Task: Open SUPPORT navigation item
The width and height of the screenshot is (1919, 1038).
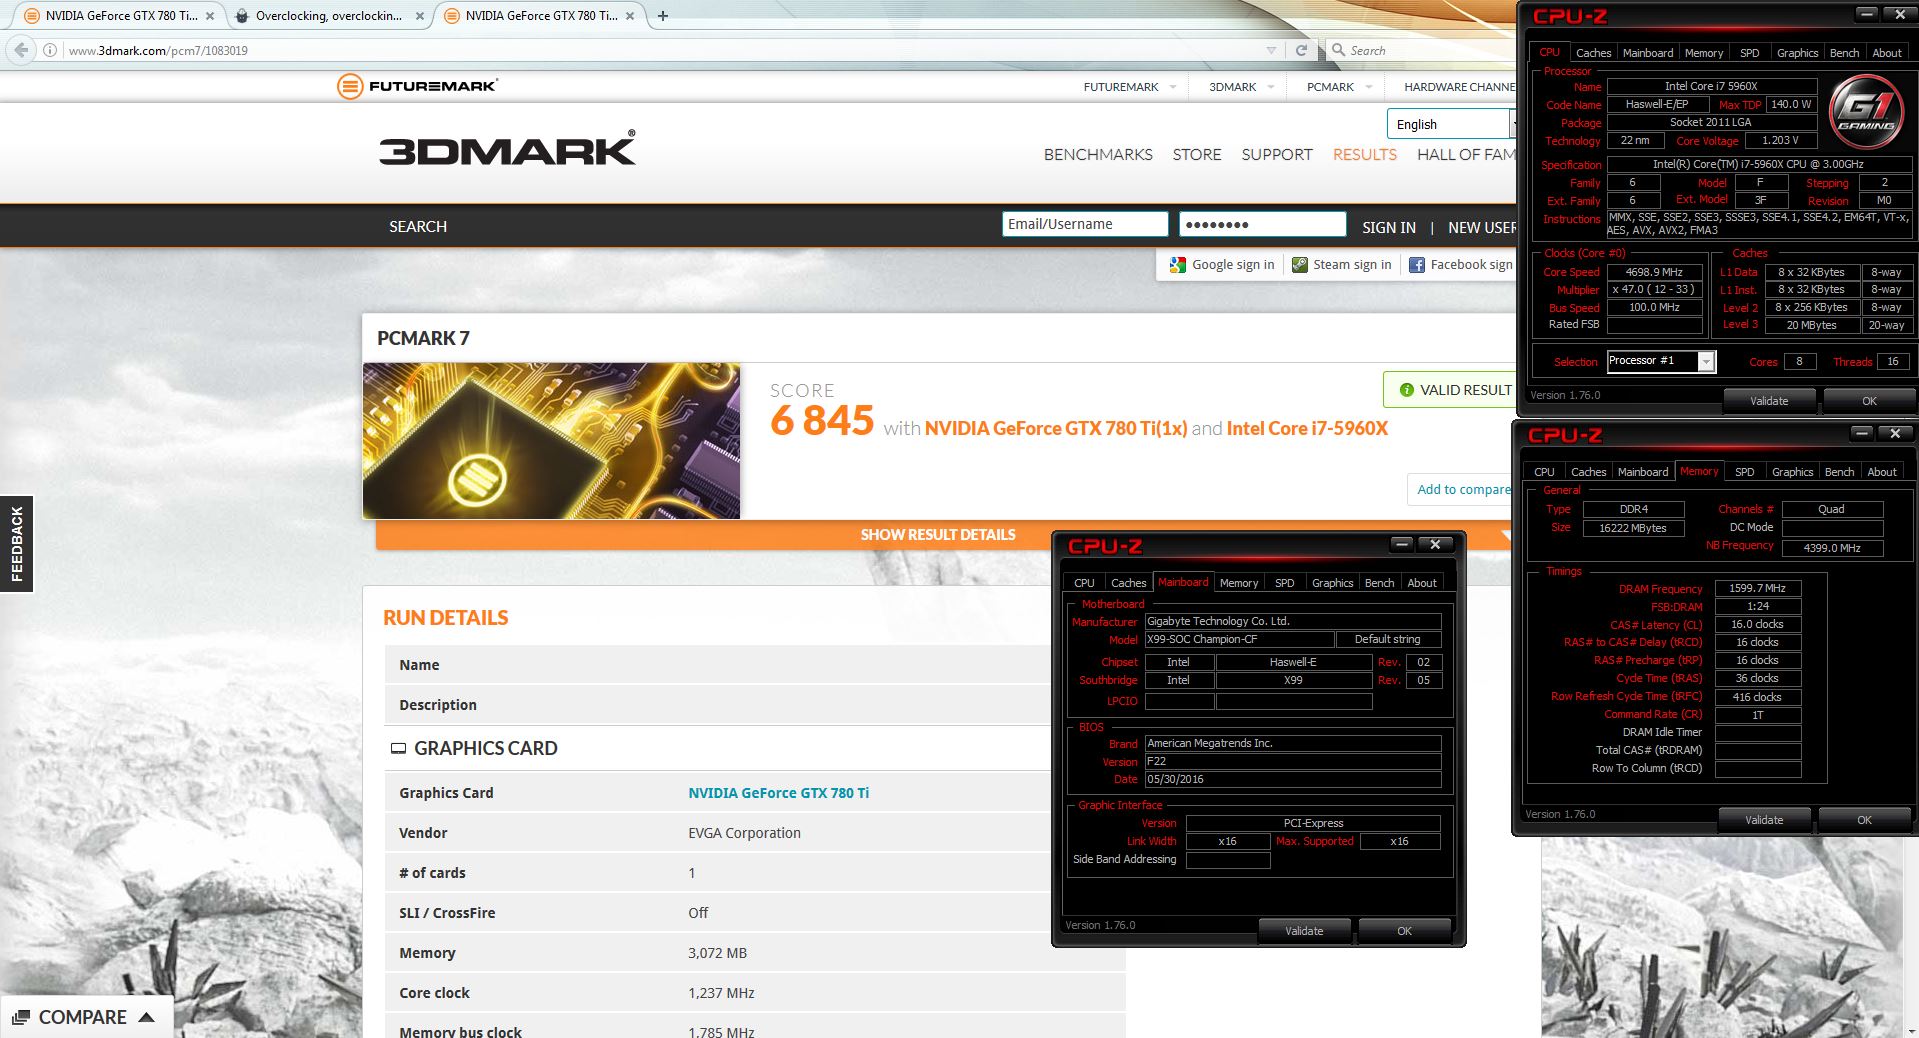Action: [1277, 155]
